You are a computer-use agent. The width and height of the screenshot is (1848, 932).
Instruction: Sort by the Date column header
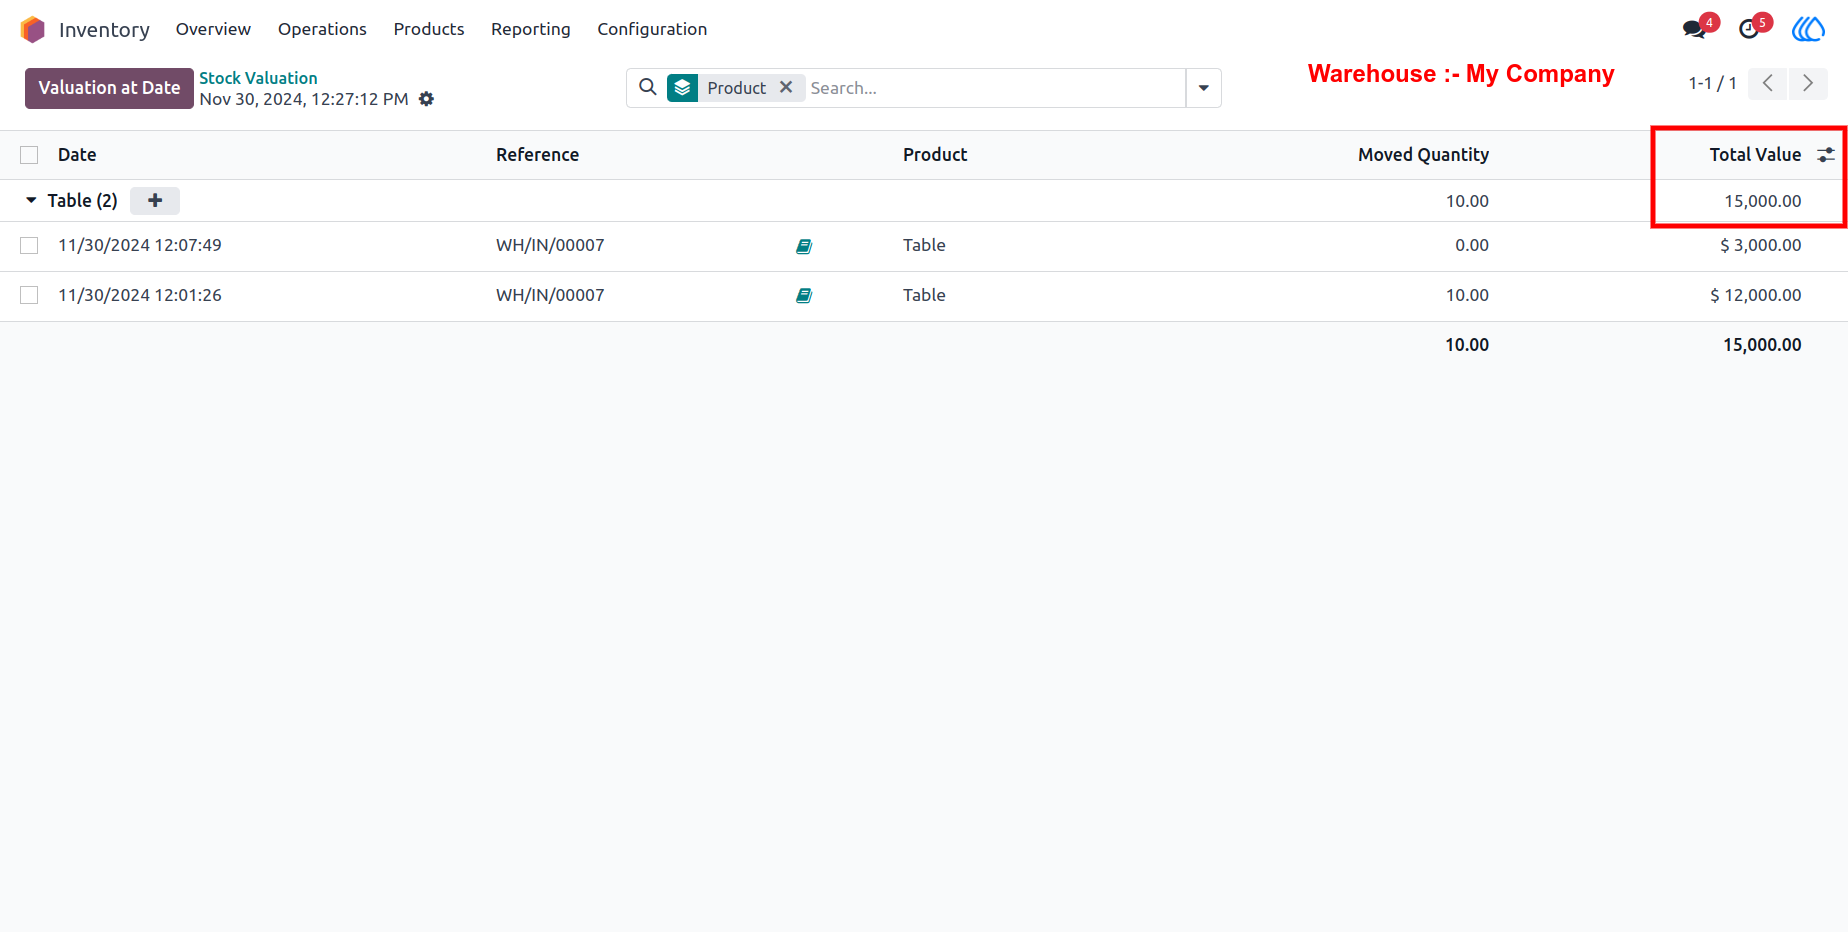(x=77, y=155)
